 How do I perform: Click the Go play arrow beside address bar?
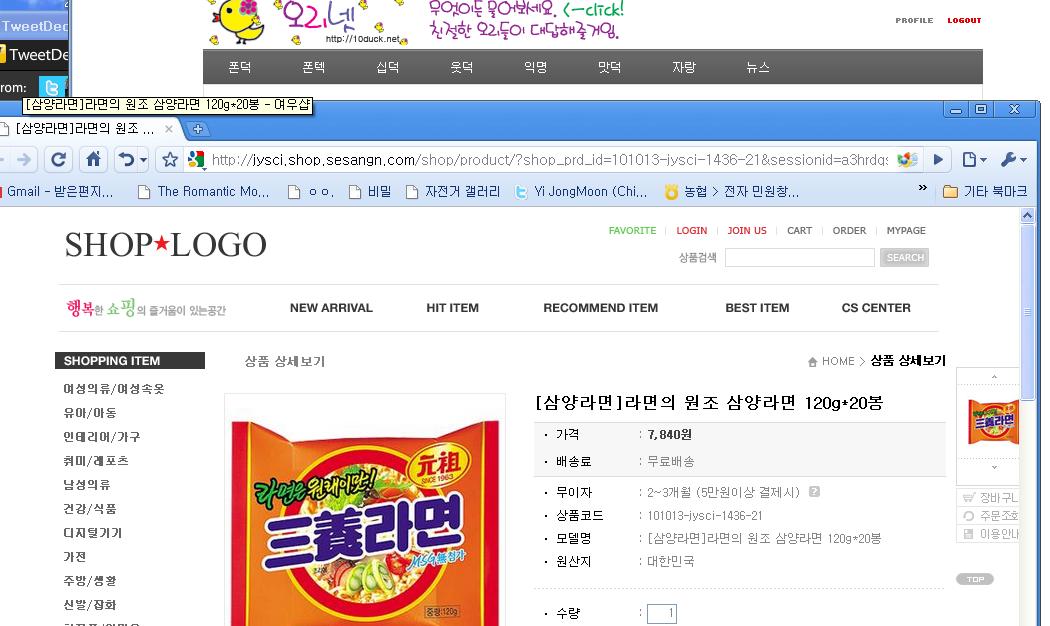pyautogui.click(x=938, y=159)
